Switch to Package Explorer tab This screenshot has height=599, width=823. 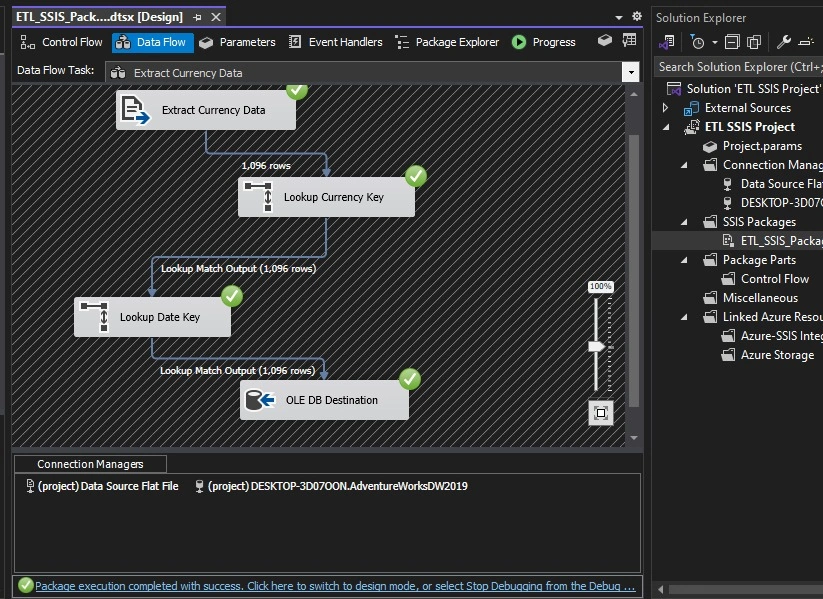click(x=447, y=42)
